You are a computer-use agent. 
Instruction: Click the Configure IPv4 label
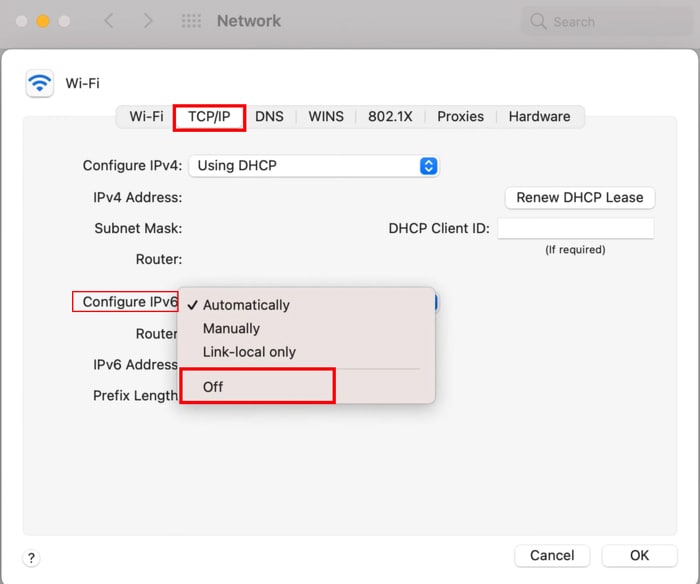(x=133, y=166)
